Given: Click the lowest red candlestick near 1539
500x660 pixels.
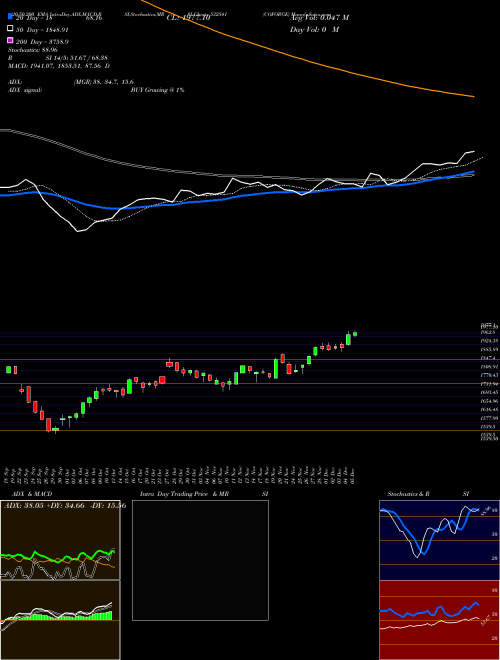Looking at the screenshot, I should point(48,425).
